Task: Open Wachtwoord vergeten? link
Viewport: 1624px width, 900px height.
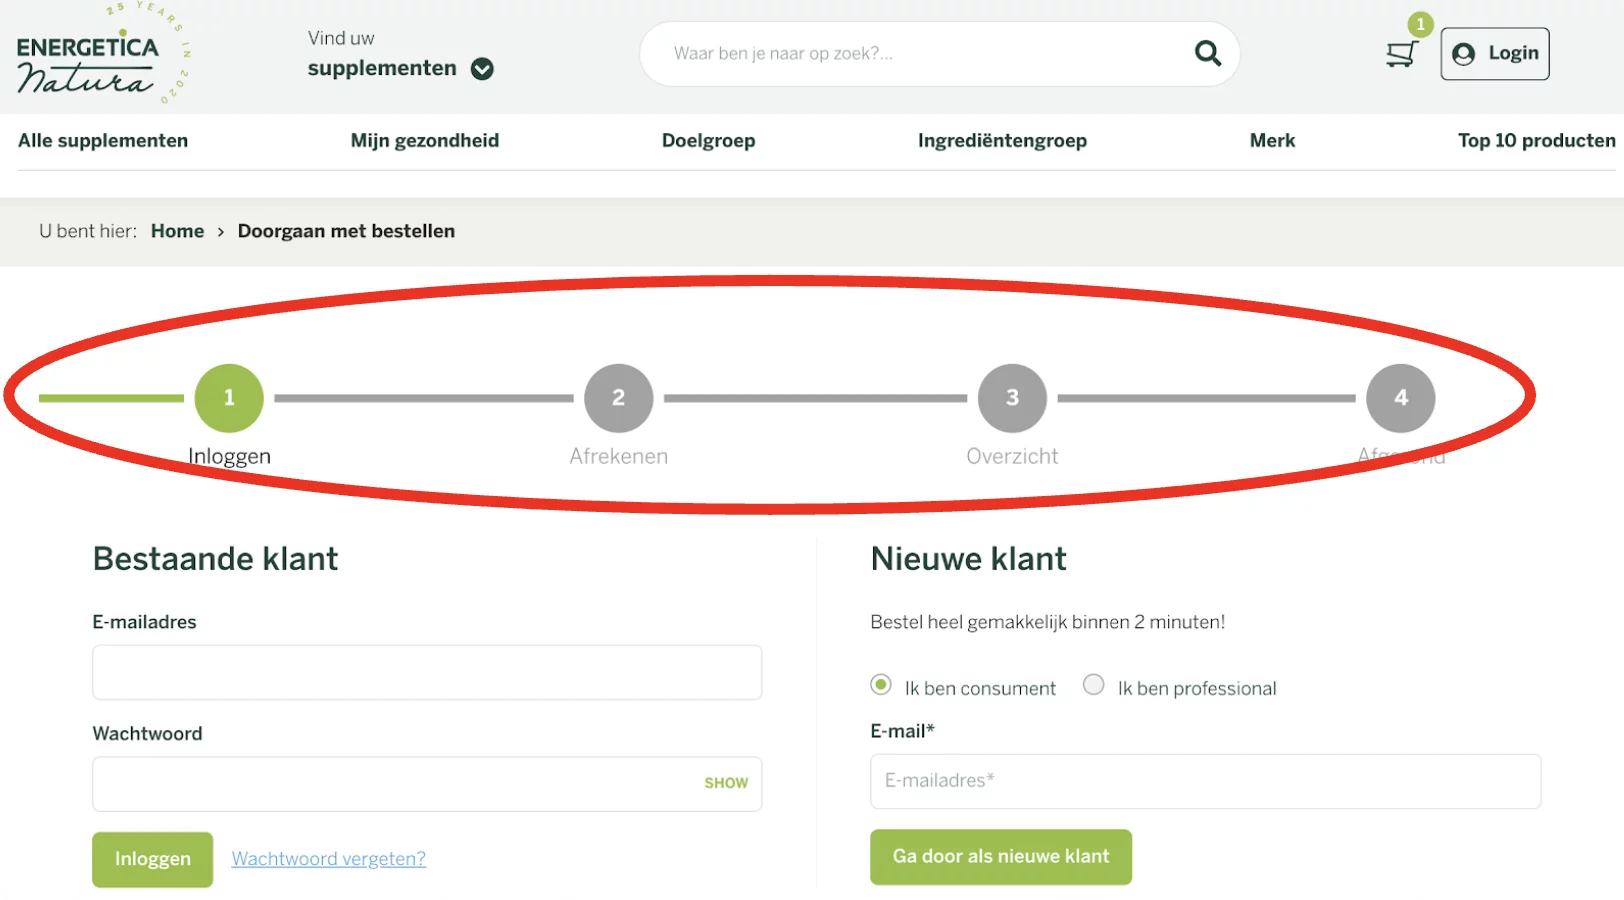Action: 329,859
